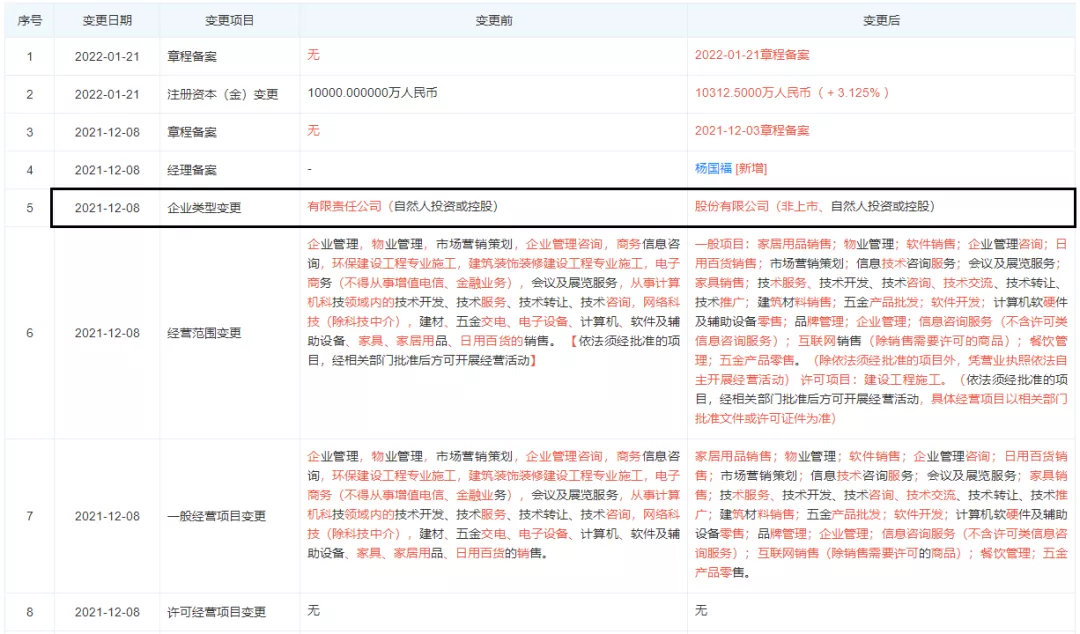This screenshot has height=634, width=1080.
Task: Select 无 in 变更前 of row 1
Action: click(x=313, y=55)
